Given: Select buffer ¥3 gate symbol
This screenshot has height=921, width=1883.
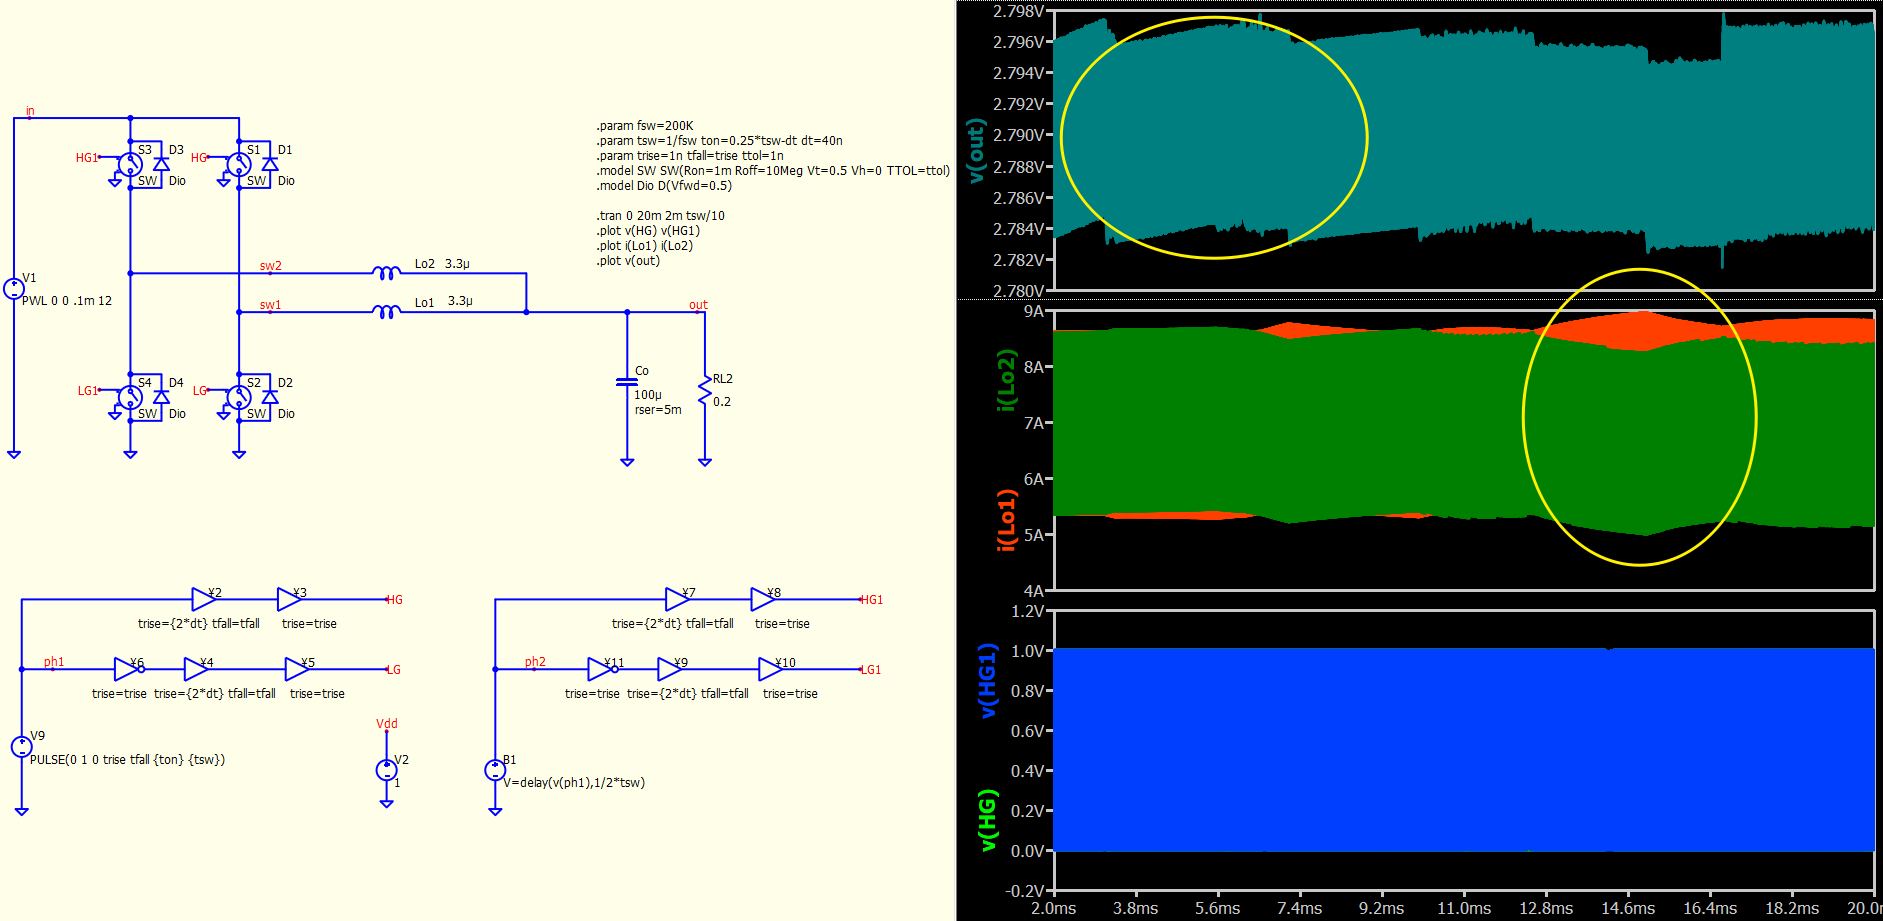Looking at the screenshot, I should tap(290, 599).
